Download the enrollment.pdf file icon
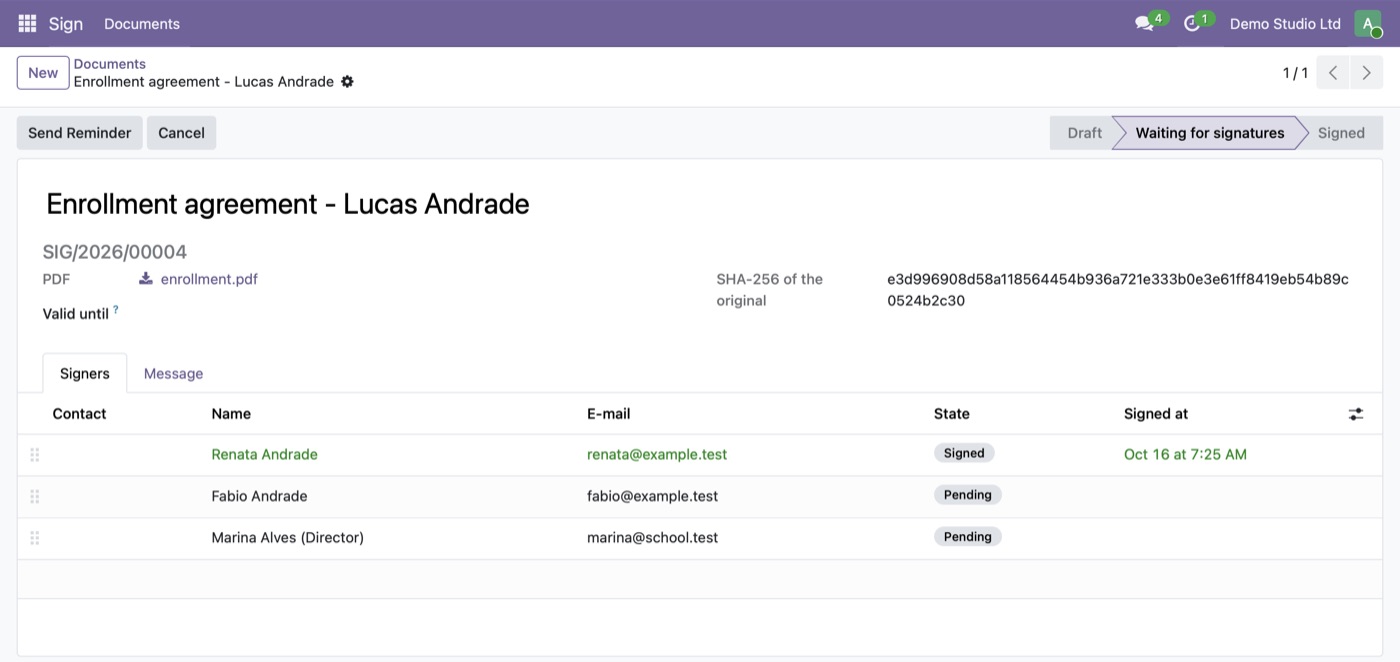The height and width of the screenshot is (662, 1400). pyautogui.click(x=146, y=279)
